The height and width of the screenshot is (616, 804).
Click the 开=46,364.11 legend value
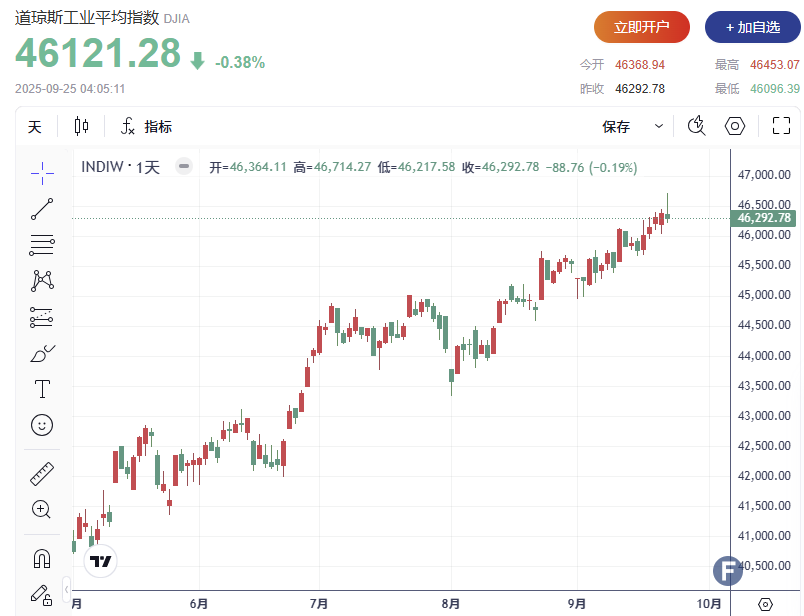point(248,167)
